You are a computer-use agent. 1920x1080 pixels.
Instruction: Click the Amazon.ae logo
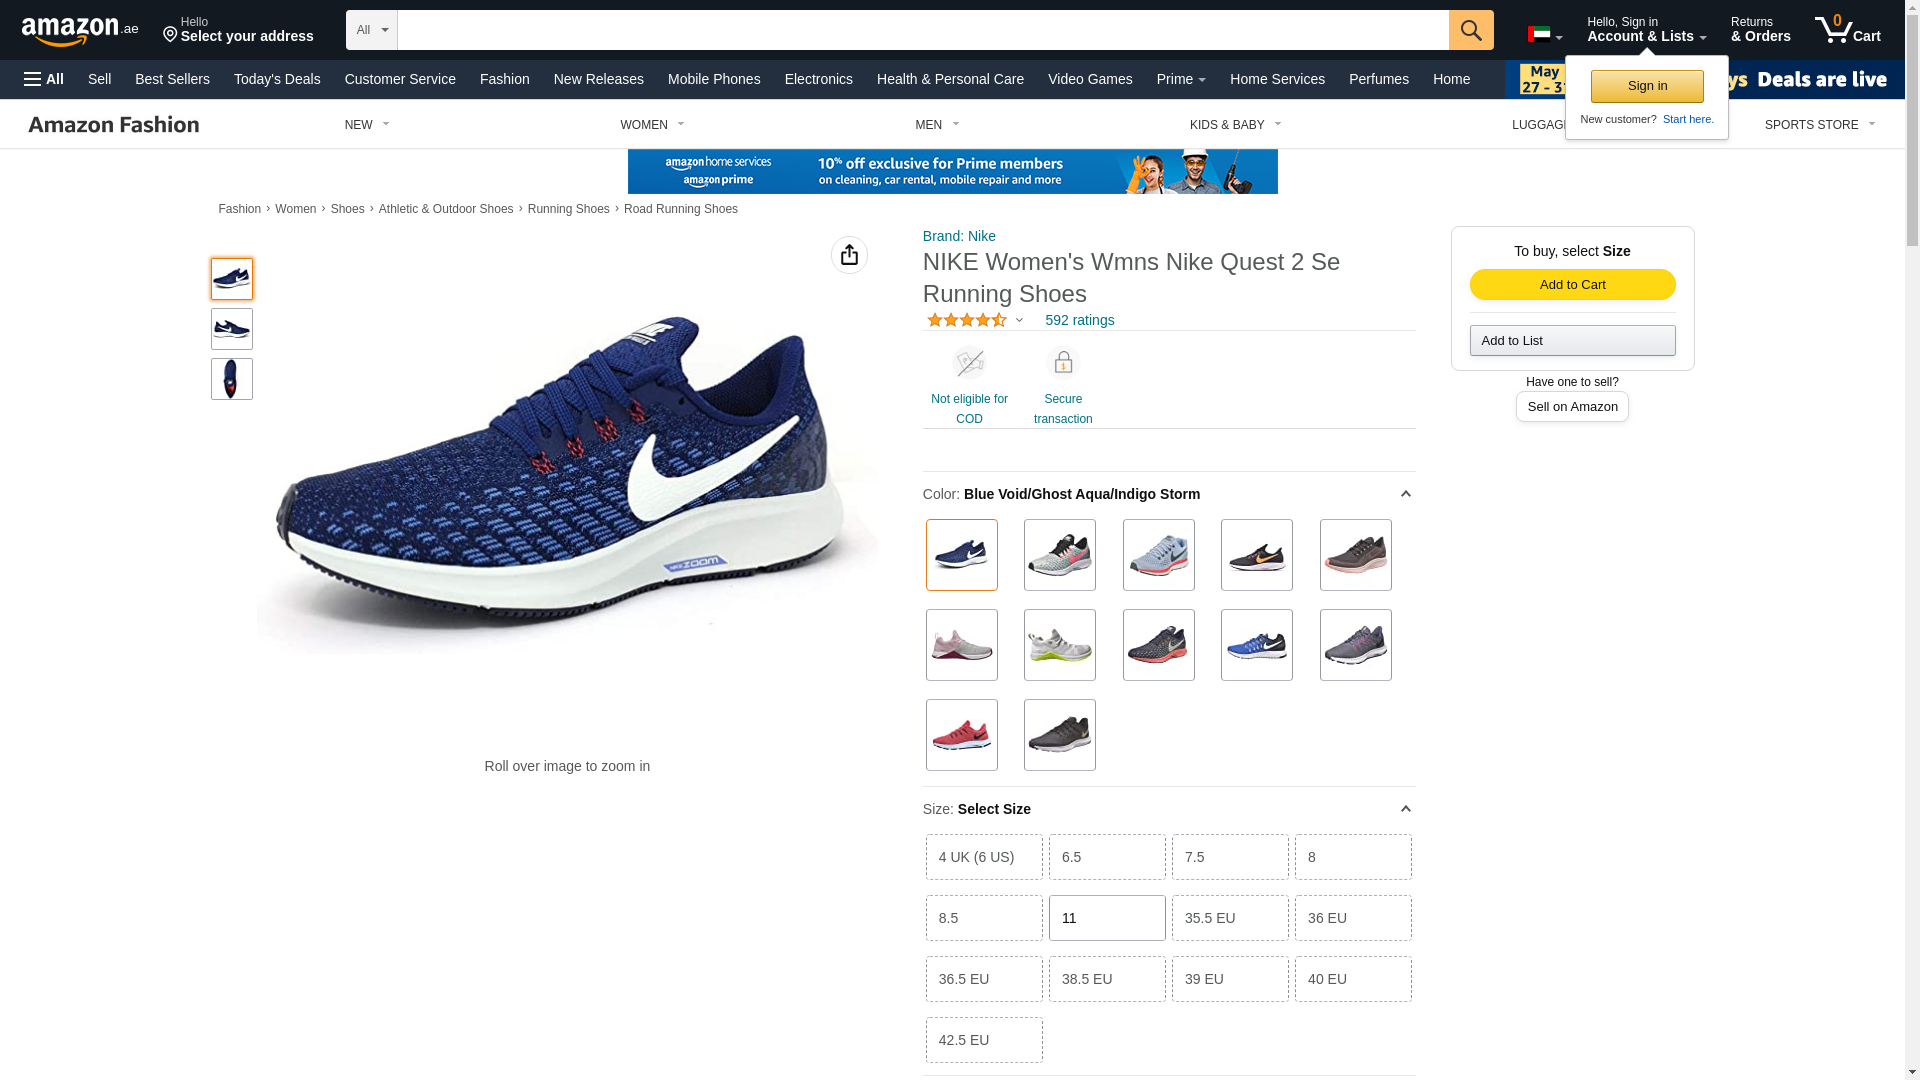pos(80,31)
